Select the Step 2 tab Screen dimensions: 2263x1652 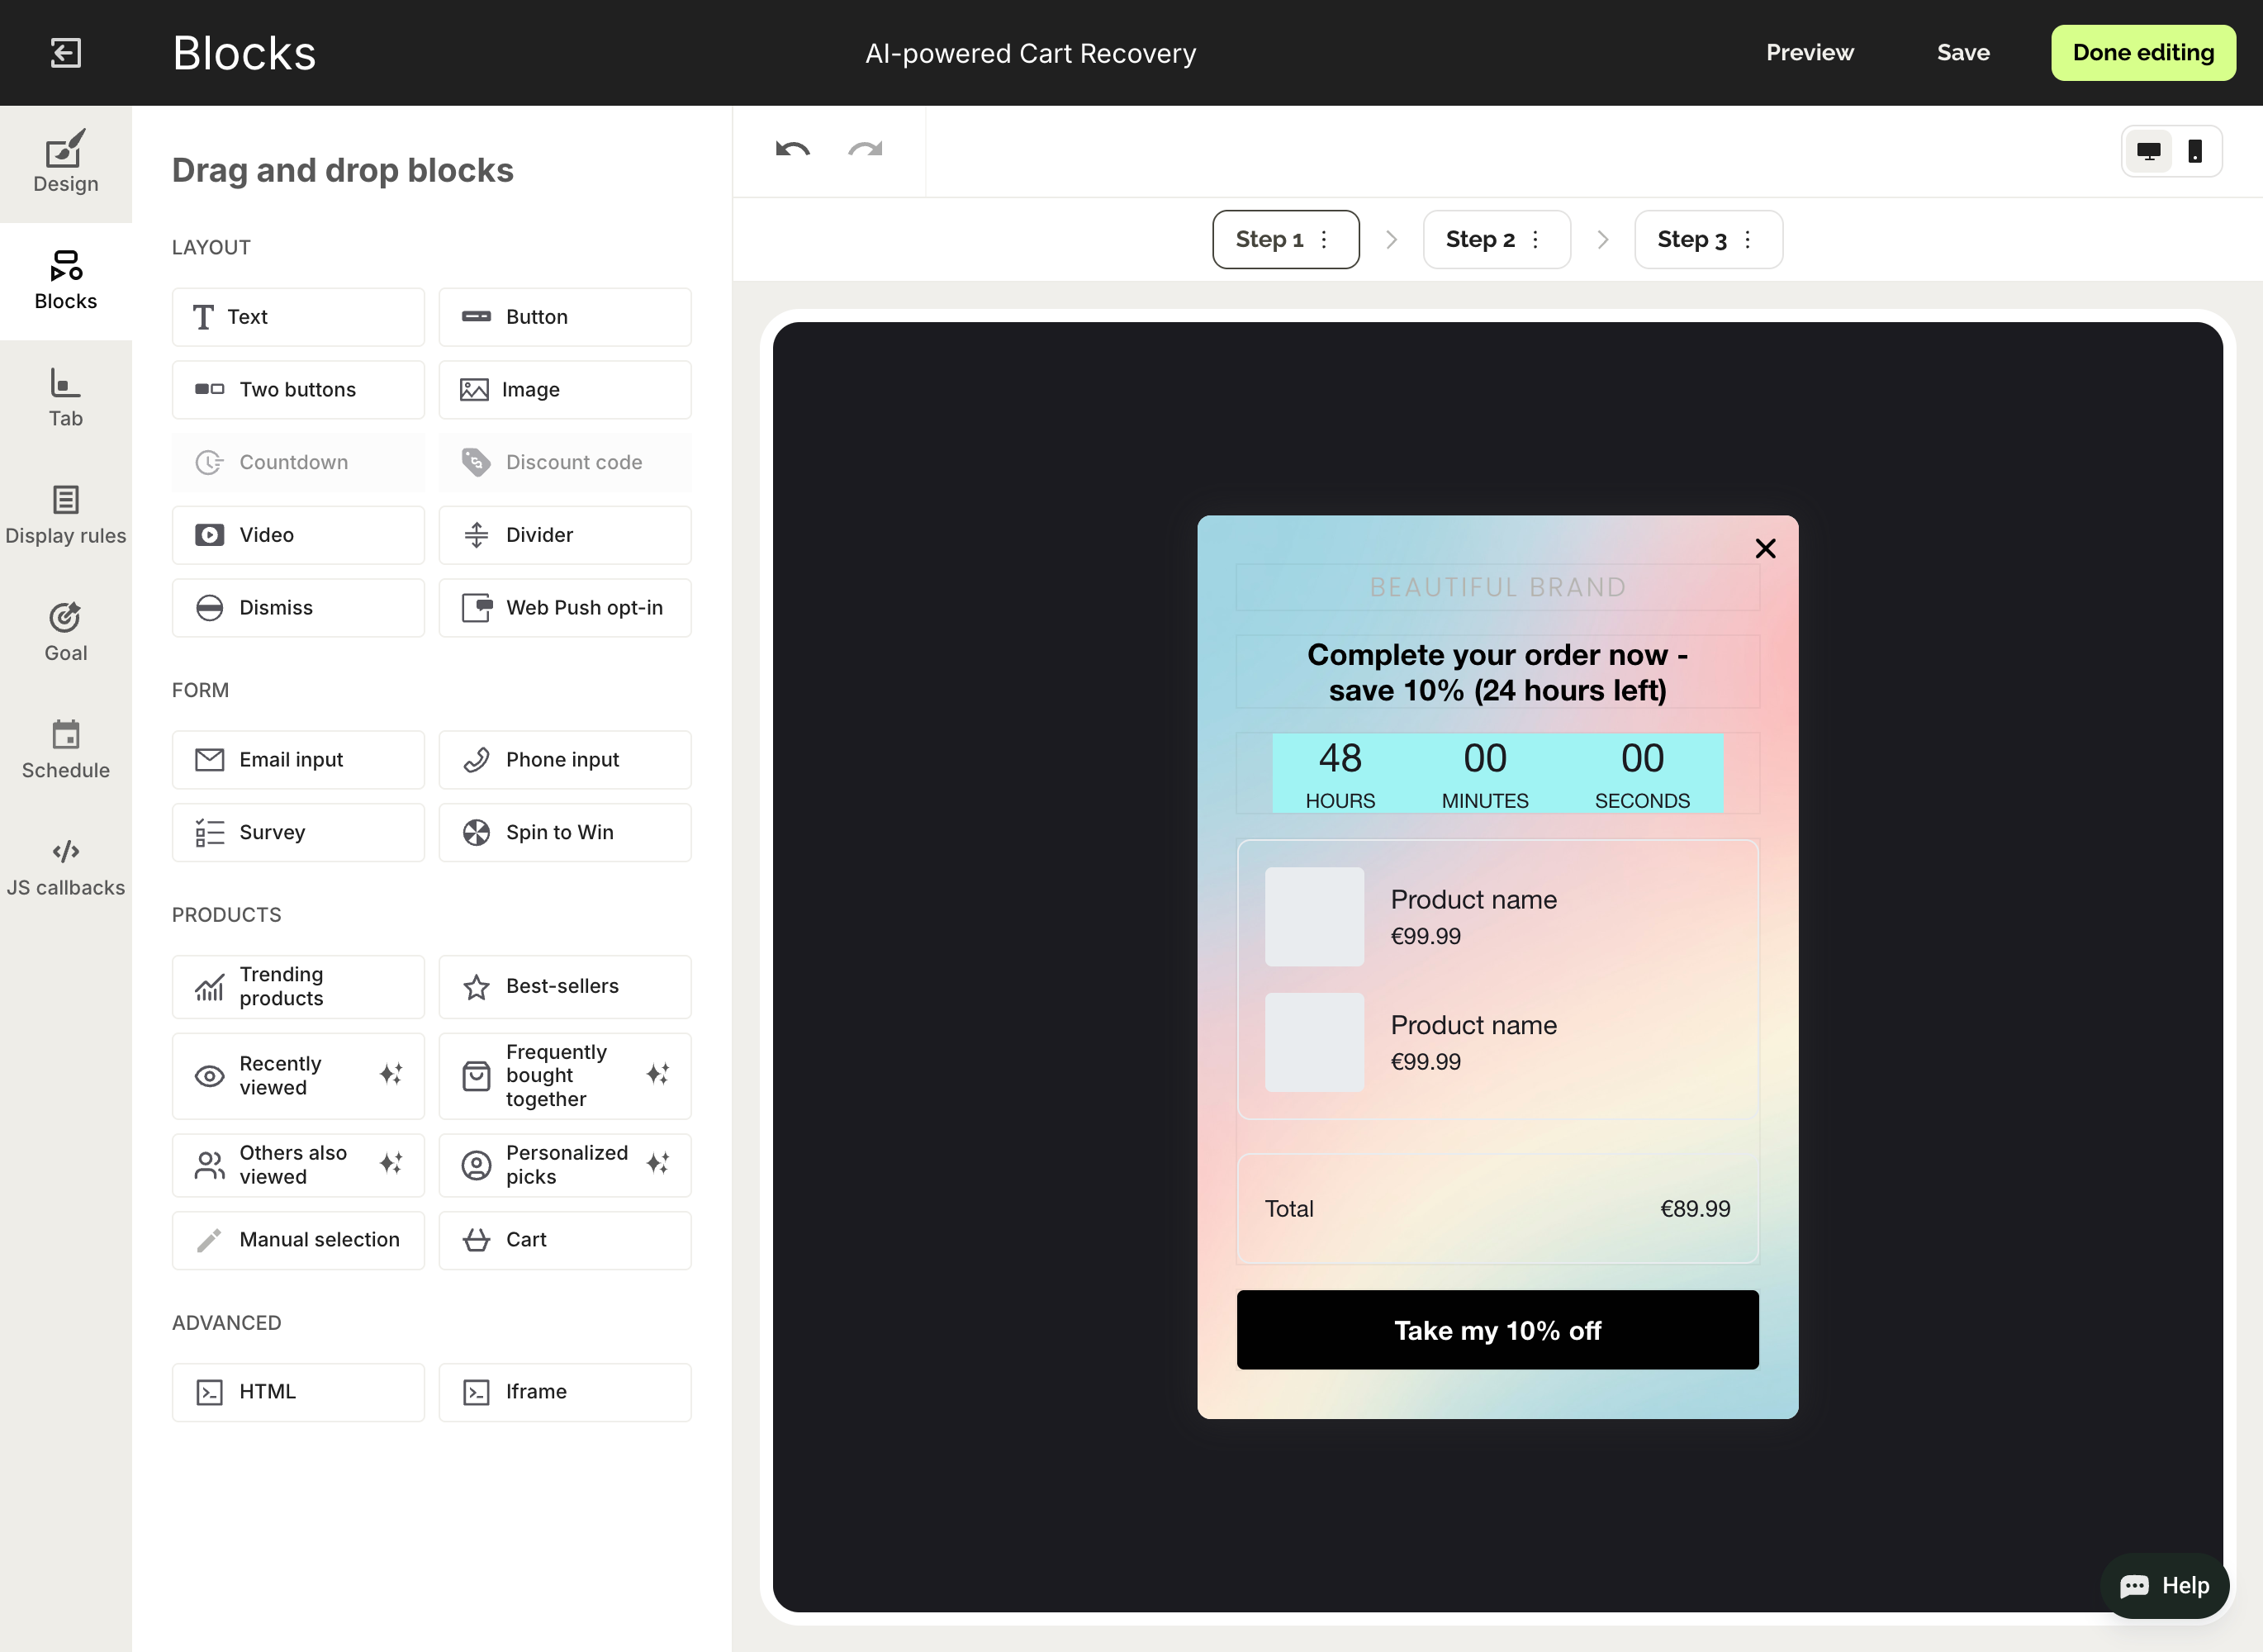pyautogui.click(x=1479, y=240)
